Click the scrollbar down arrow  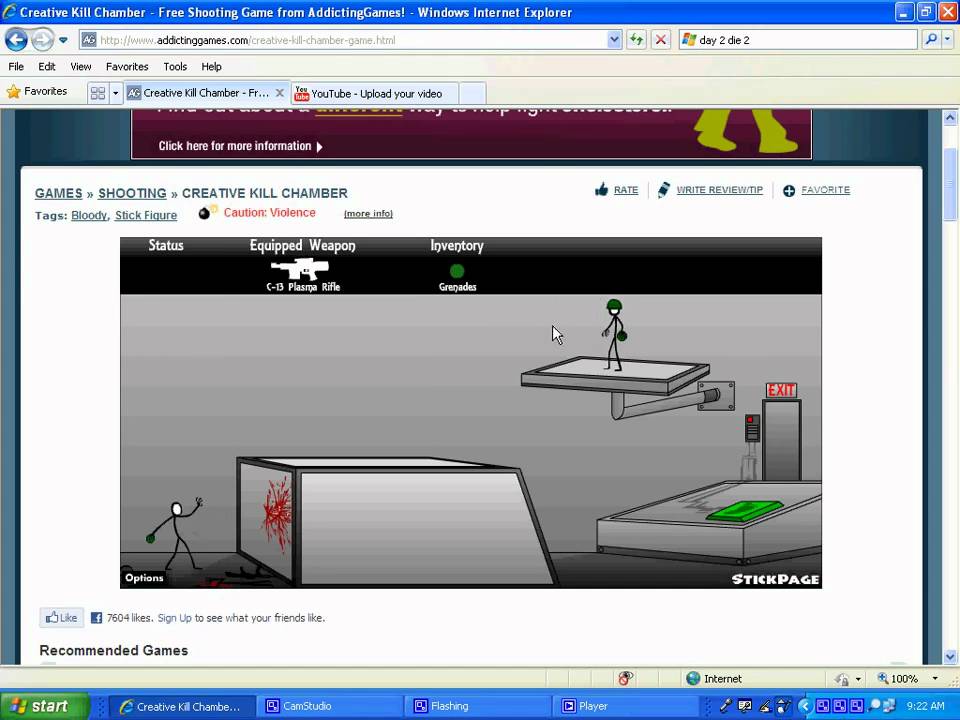pos(950,656)
